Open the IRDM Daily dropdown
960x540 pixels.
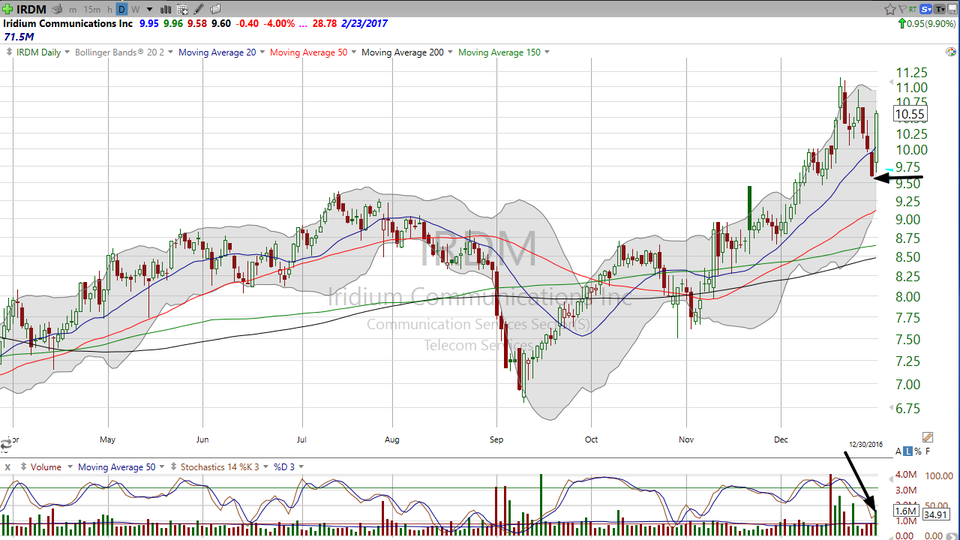click(67, 52)
